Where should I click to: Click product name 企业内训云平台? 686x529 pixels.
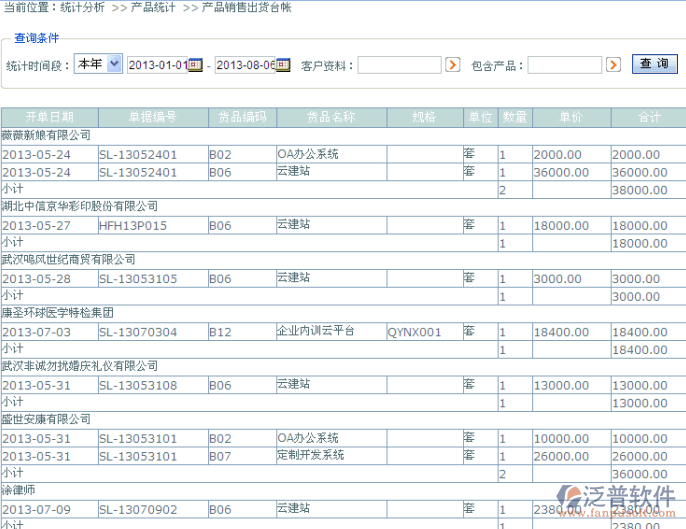[315, 330]
